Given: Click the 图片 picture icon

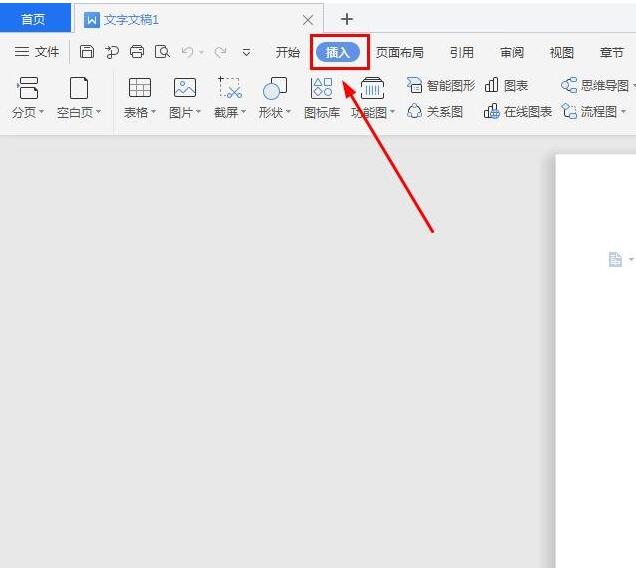Looking at the screenshot, I should (185, 88).
